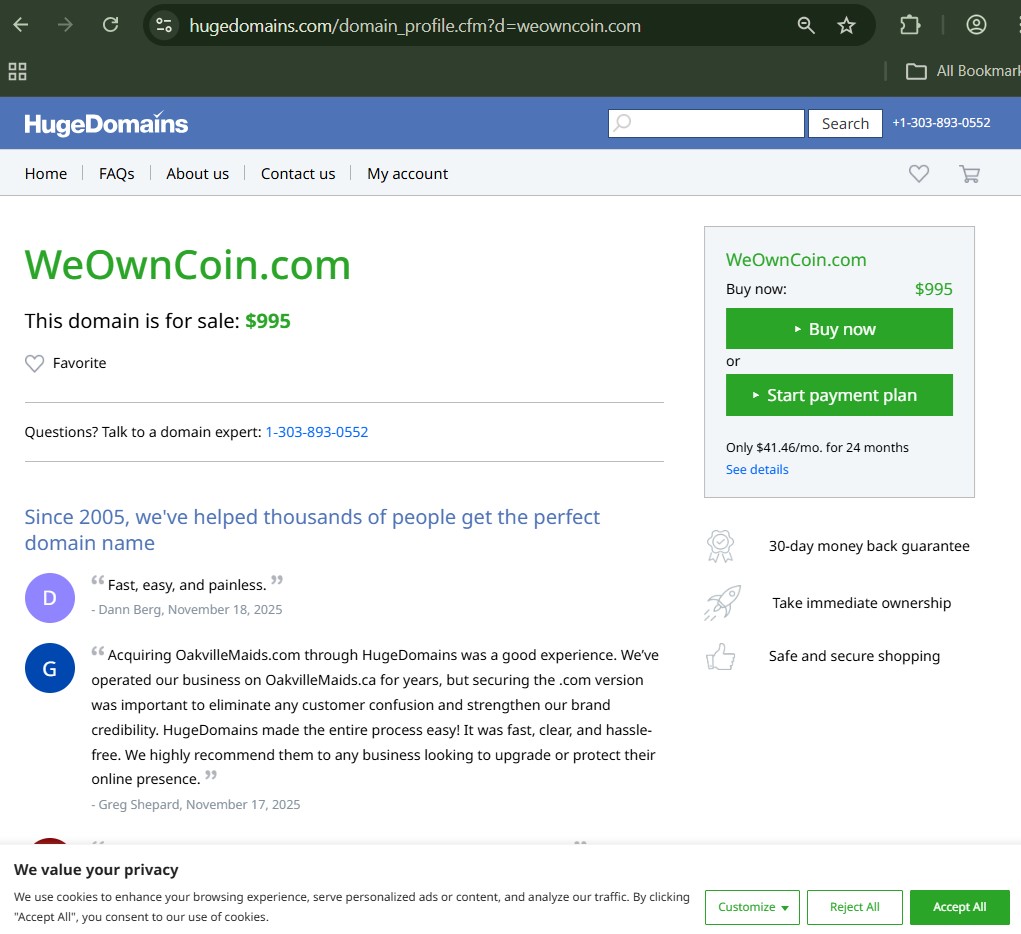Image resolution: width=1021 pixels, height=934 pixels.
Task: Open the See details payment plan link
Action: click(756, 469)
